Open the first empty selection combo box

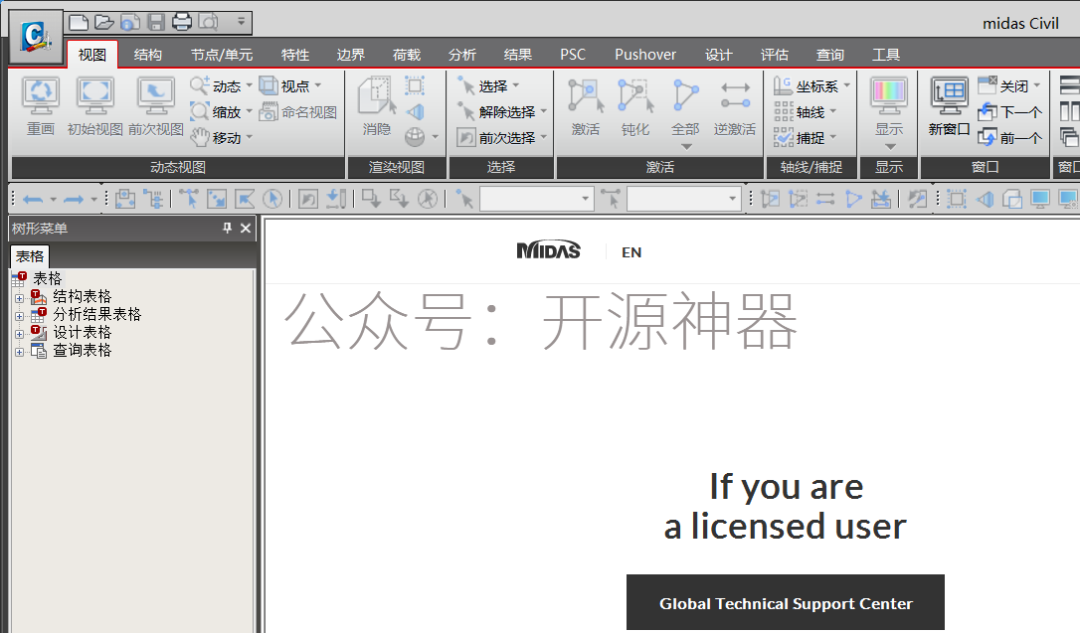[536, 199]
